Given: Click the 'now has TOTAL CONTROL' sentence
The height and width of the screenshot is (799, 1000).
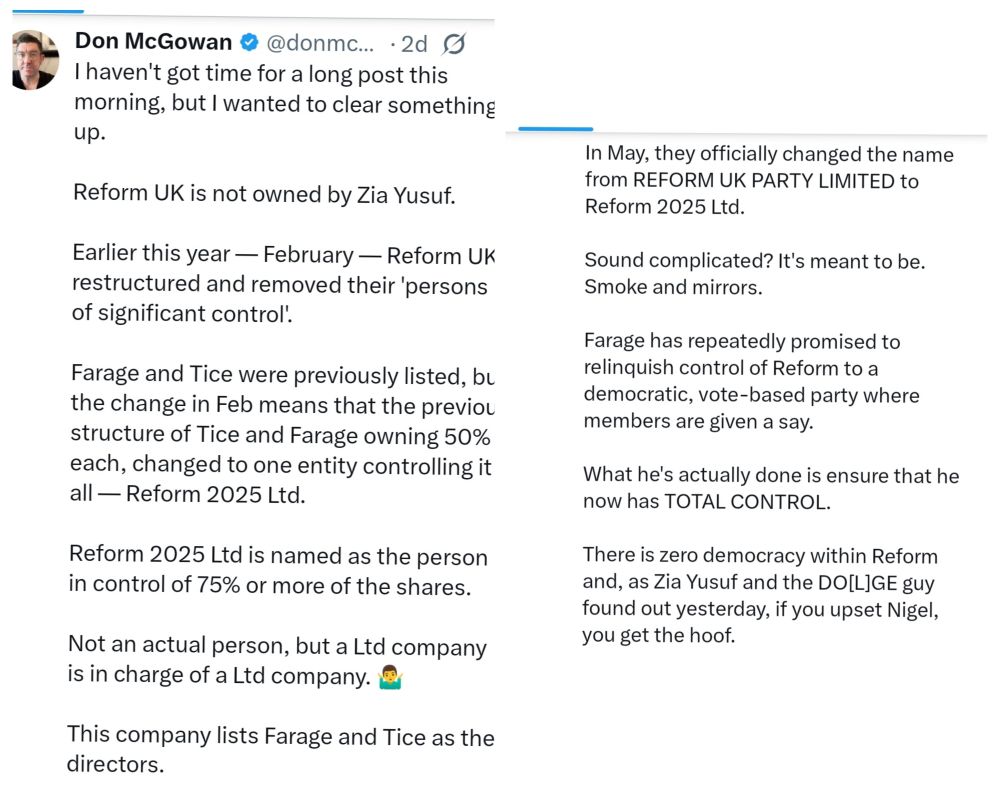Looking at the screenshot, I should [x=707, y=502].
